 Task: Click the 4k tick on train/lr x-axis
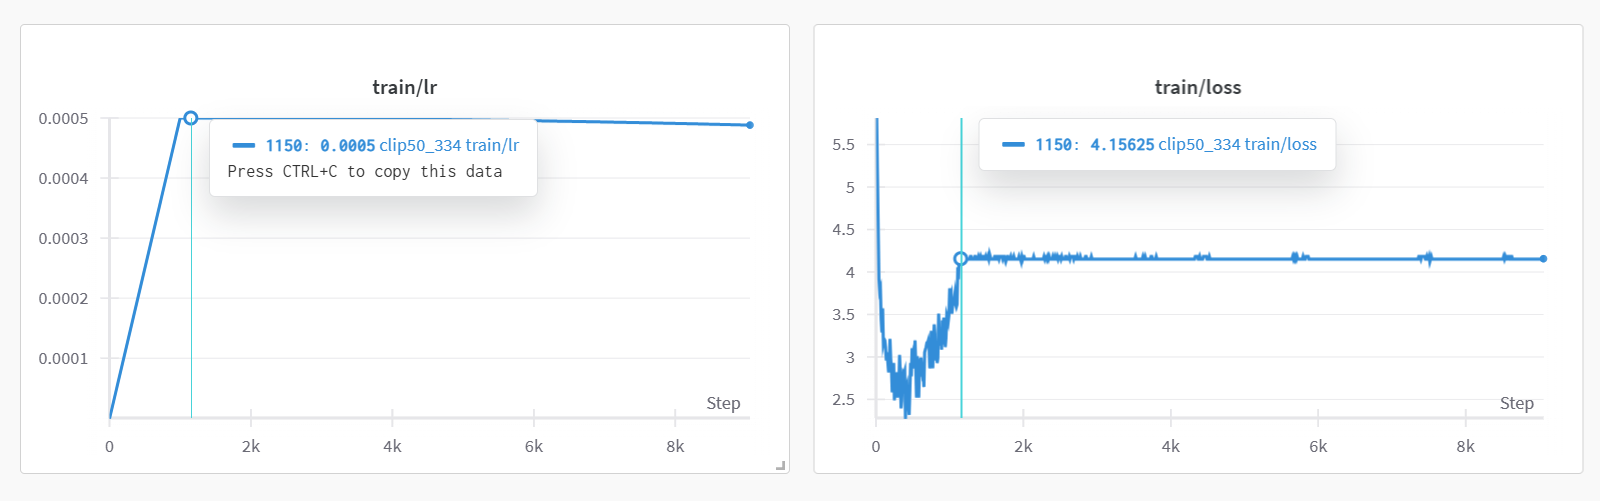pos(392,447)
